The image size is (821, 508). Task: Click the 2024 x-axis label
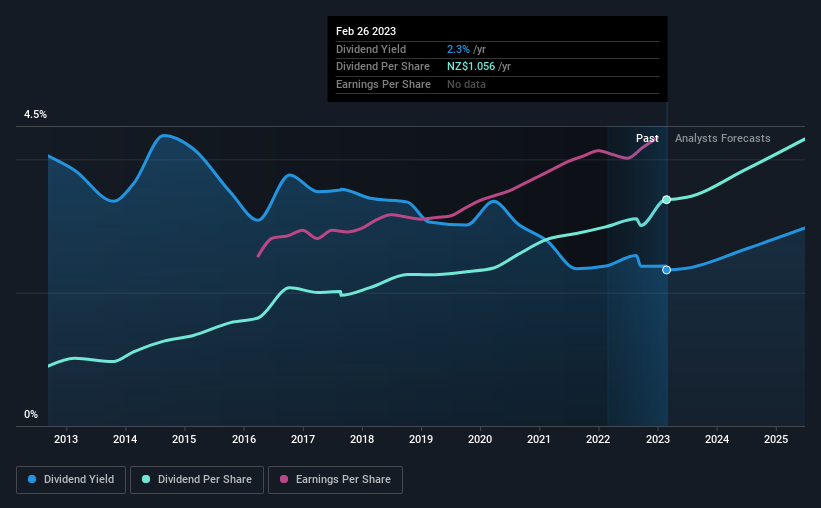717,439
